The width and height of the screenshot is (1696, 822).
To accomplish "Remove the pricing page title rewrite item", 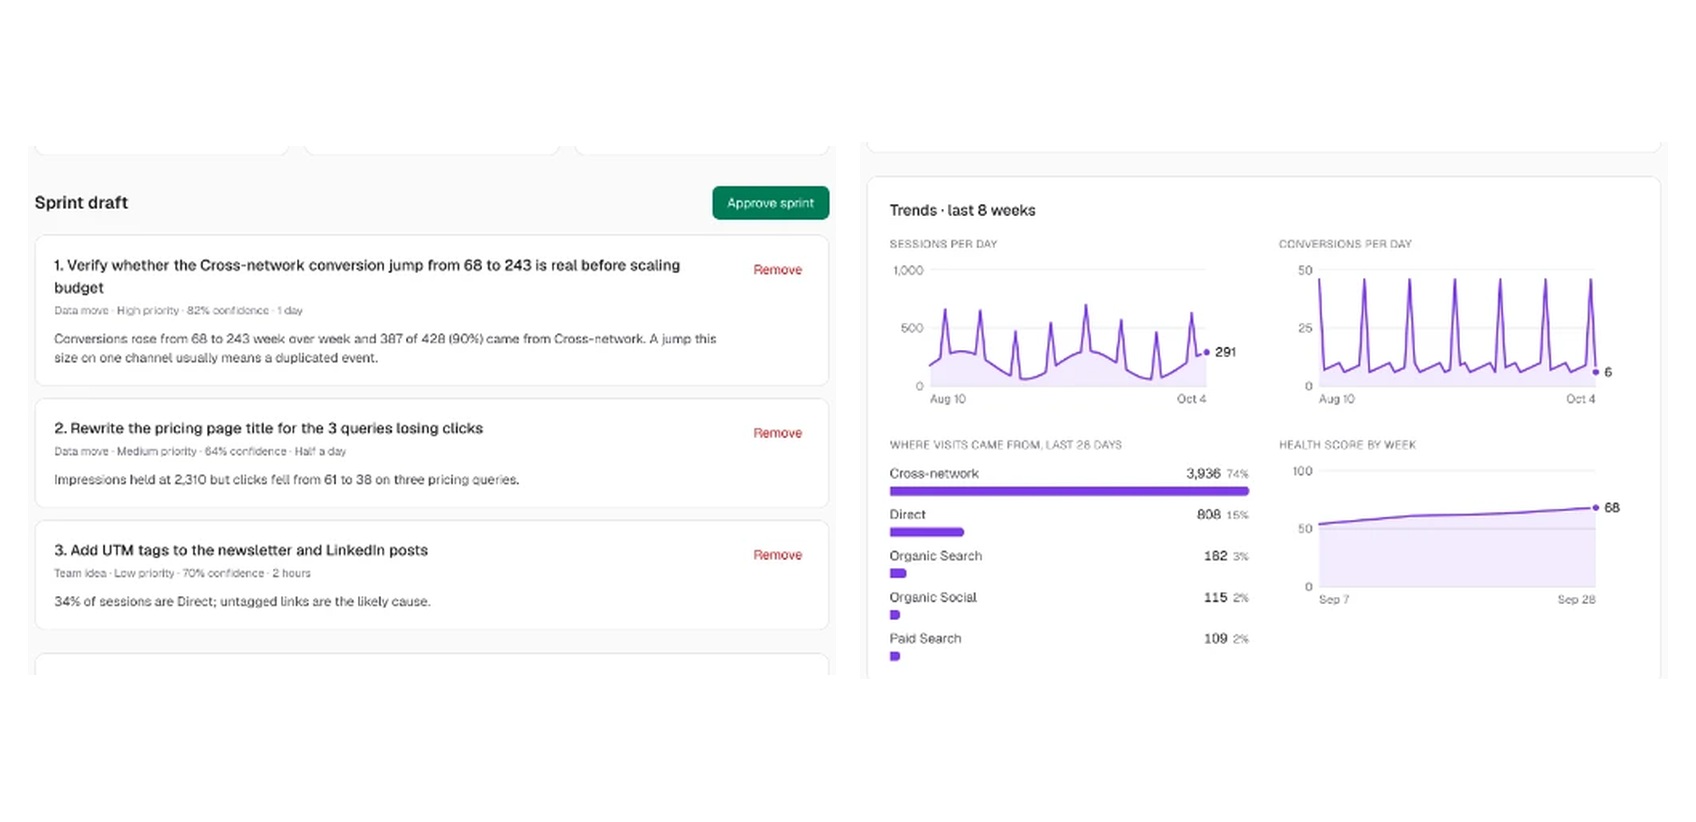I will (777, 433).
